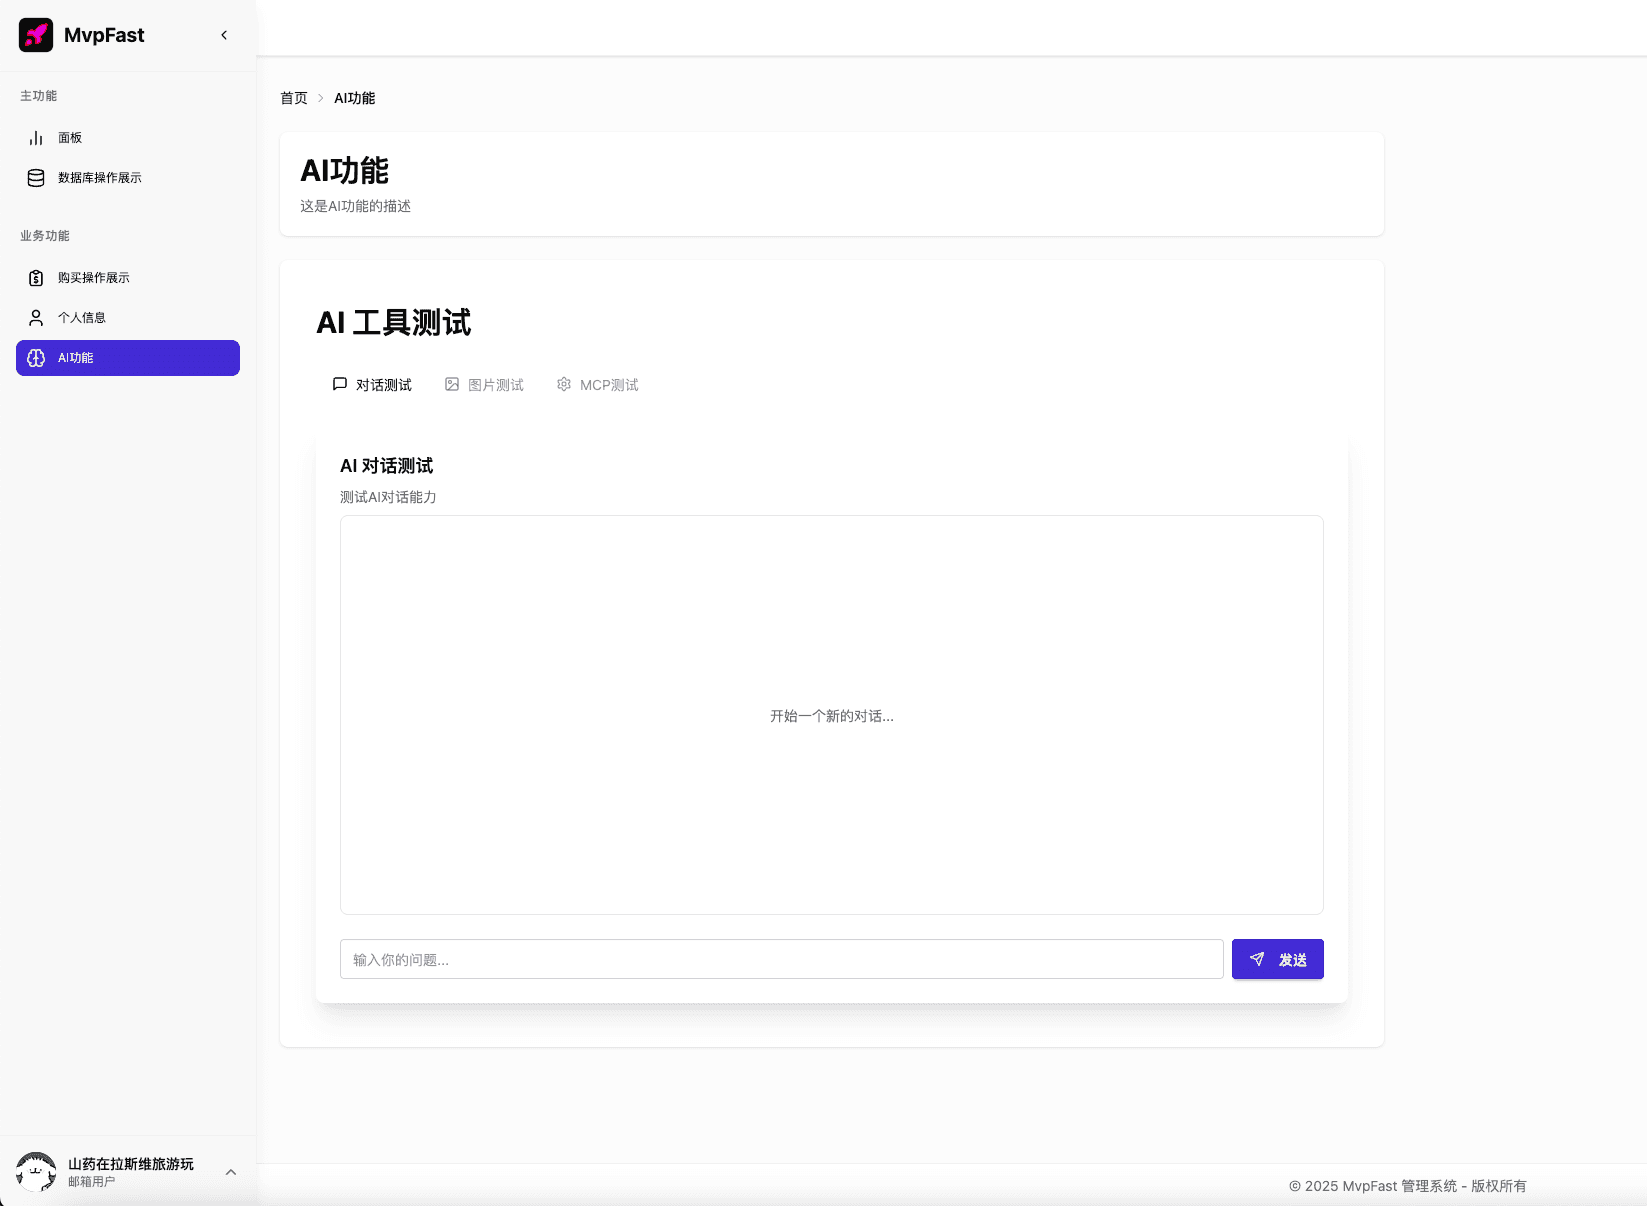The height and width of the screenshot is (1206, 1647).
Task: Open the 首页 breadcrumb chevron separator
Action: 320,98
